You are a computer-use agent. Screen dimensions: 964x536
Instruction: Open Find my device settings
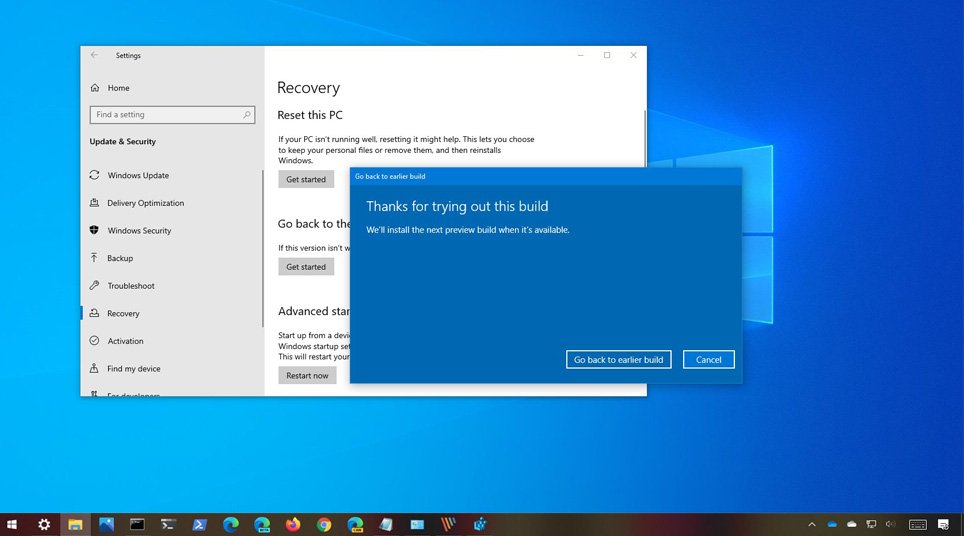click(133, 369)
